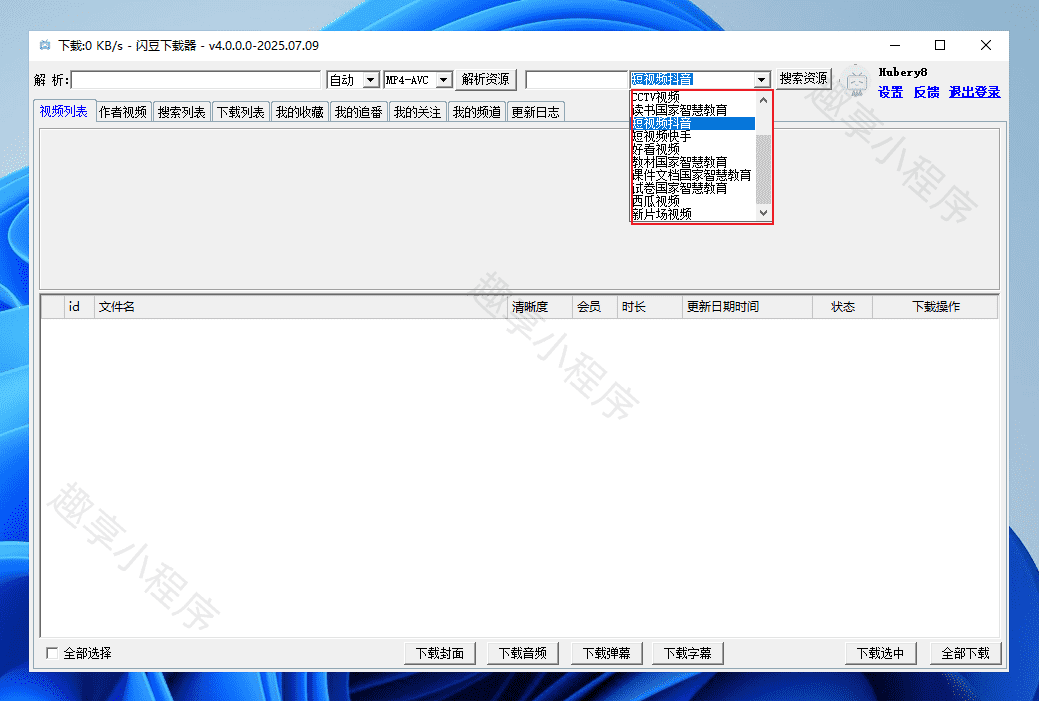Collapse the 短视频抖音 source combo box arrow
Viewport: 1039px width, 701px height.
click(x=761, y=80)
